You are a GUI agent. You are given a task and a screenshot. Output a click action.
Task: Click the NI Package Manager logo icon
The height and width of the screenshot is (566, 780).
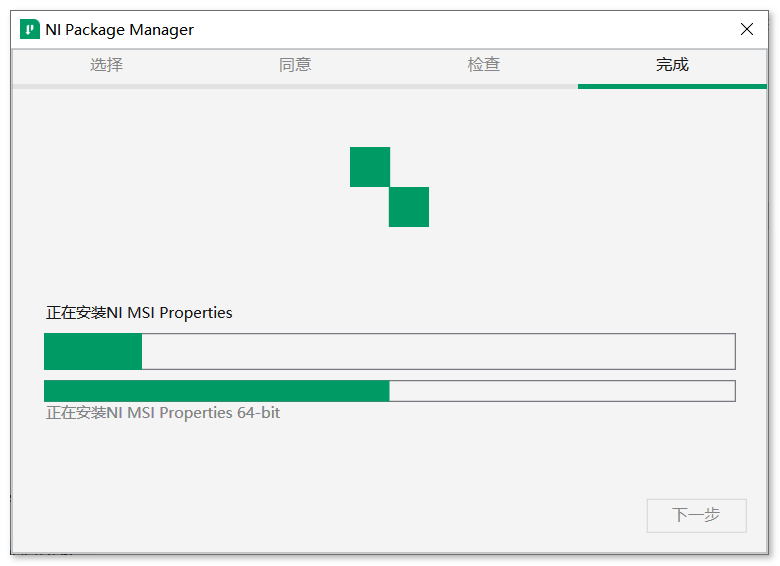[x=30, y=29]
